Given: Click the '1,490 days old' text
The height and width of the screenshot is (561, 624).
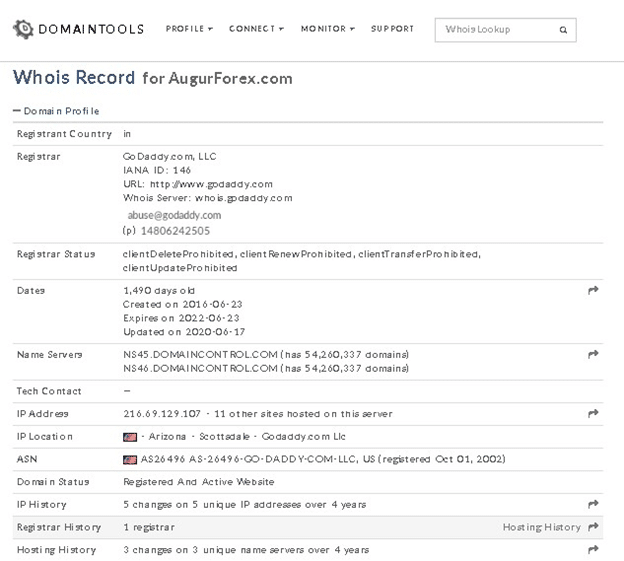Looking at the screenshot, I should tap(159, 291).
